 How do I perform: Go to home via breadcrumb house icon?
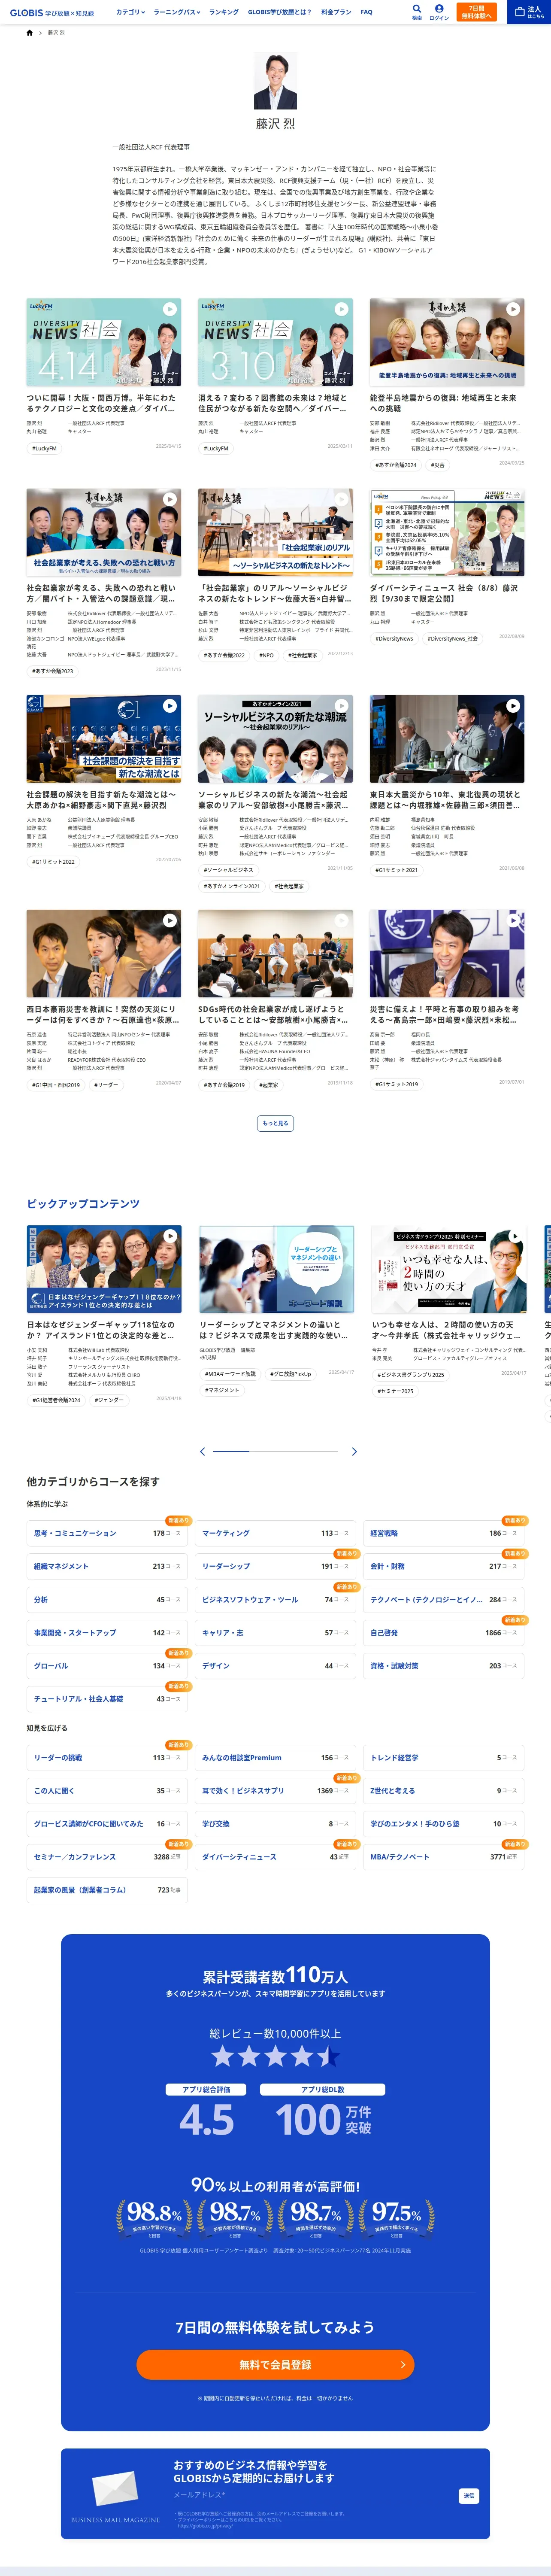(29, 33)
